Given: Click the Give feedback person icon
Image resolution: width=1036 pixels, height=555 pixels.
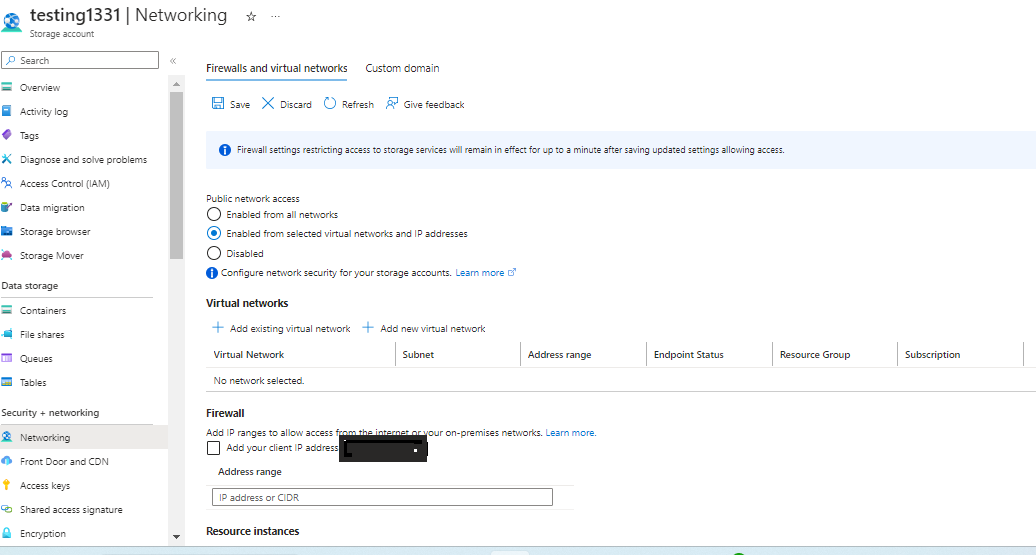Looking at the screenshot, I should point(392,103).
